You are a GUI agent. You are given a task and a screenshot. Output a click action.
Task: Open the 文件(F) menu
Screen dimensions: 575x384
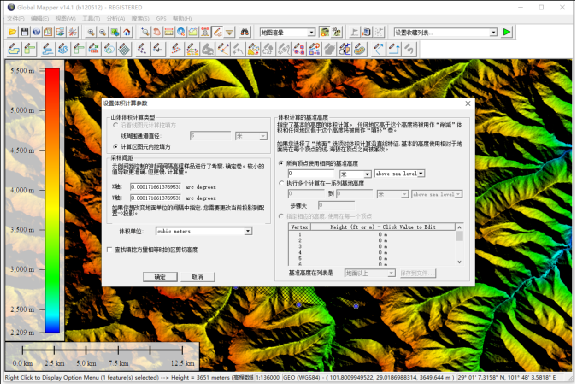pyautogui.click(x=16, y=18)
